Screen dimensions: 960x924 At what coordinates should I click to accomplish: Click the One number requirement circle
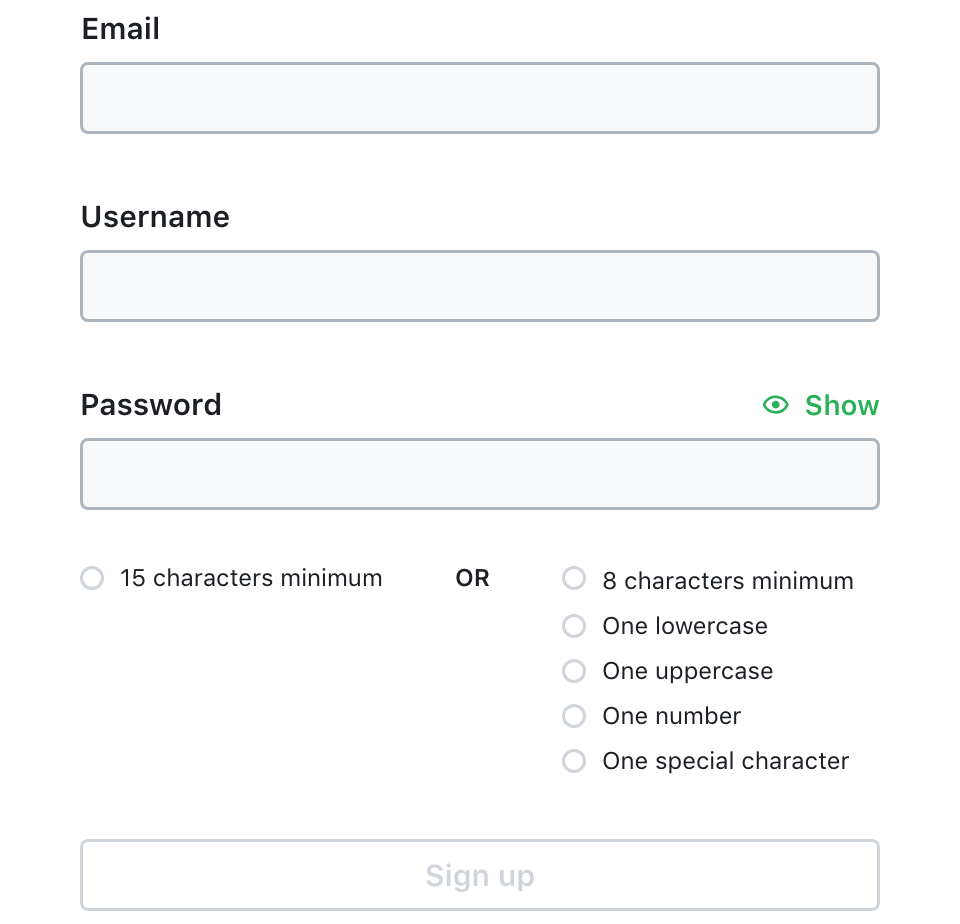coord(574,716)
